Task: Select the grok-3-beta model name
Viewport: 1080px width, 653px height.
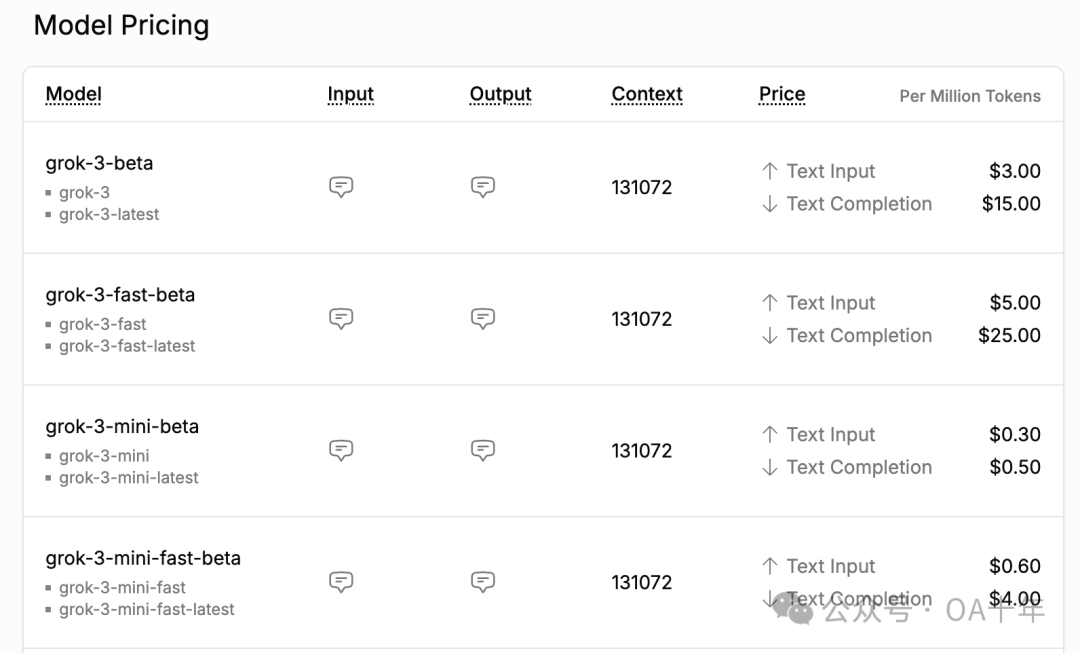Action: coord(99,163)
